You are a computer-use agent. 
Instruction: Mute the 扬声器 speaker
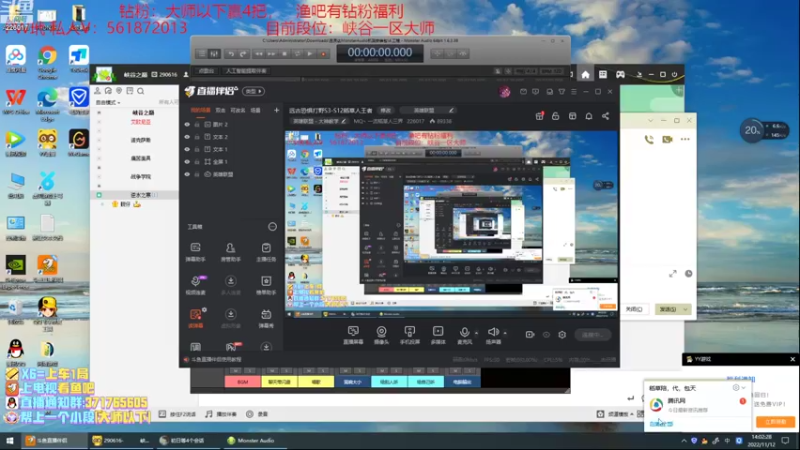pyautogui.click(x=493, y=335)
